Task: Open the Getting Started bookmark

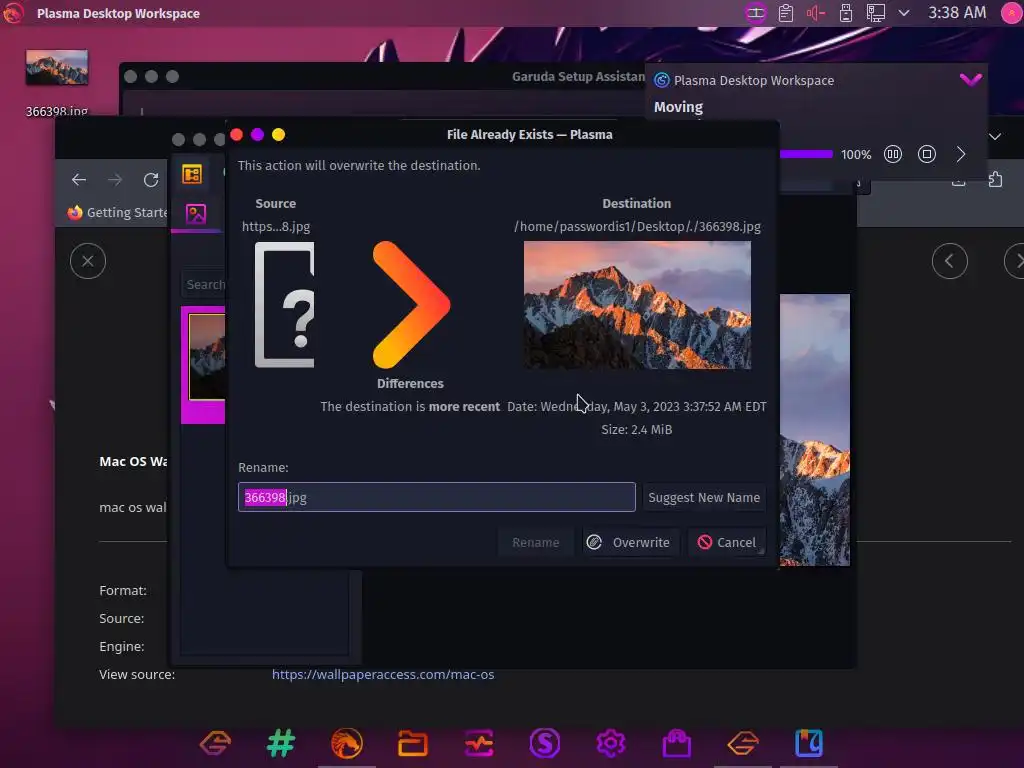Action: click(x=118, y=212)
